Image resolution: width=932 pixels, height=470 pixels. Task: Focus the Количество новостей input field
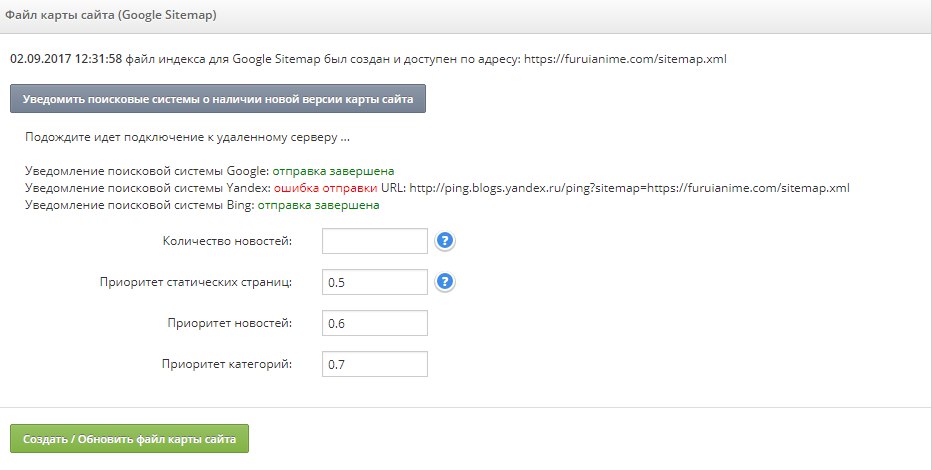(x=374, y=241)
